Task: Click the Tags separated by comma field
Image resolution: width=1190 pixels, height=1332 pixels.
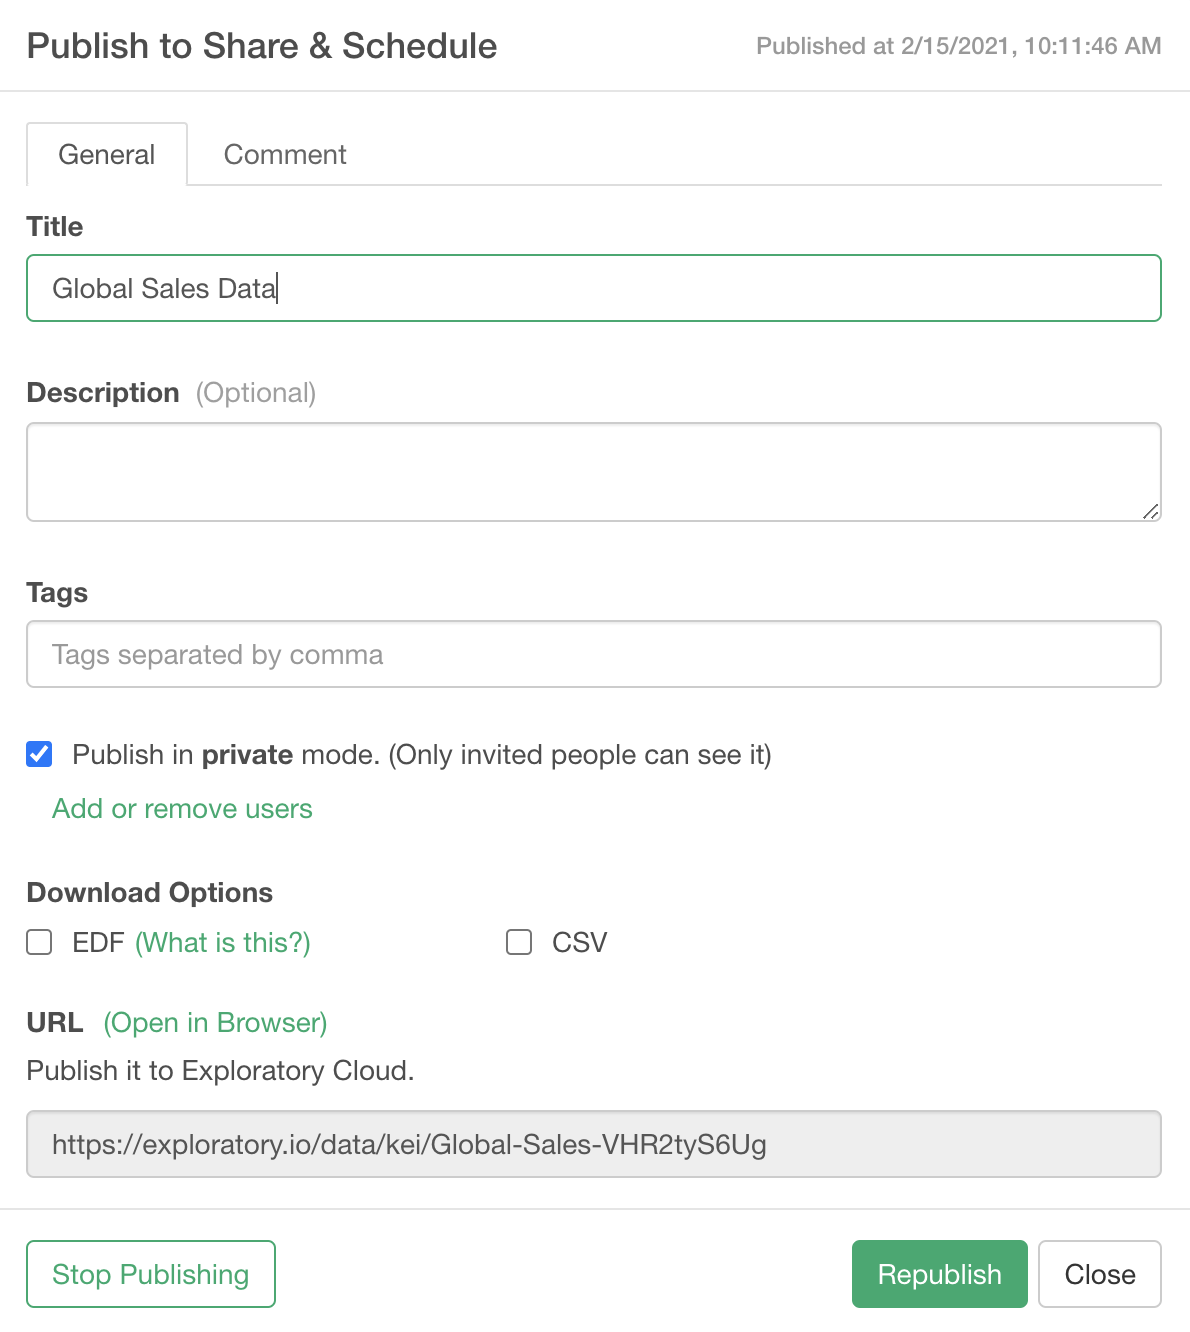Action: tap(593, 654)
